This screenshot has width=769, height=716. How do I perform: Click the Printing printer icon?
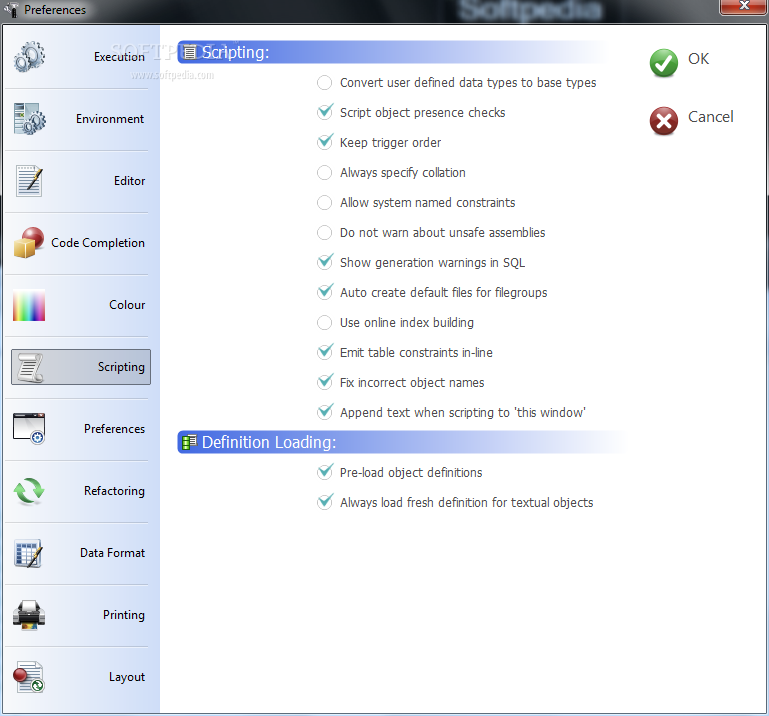pos(29,615)
